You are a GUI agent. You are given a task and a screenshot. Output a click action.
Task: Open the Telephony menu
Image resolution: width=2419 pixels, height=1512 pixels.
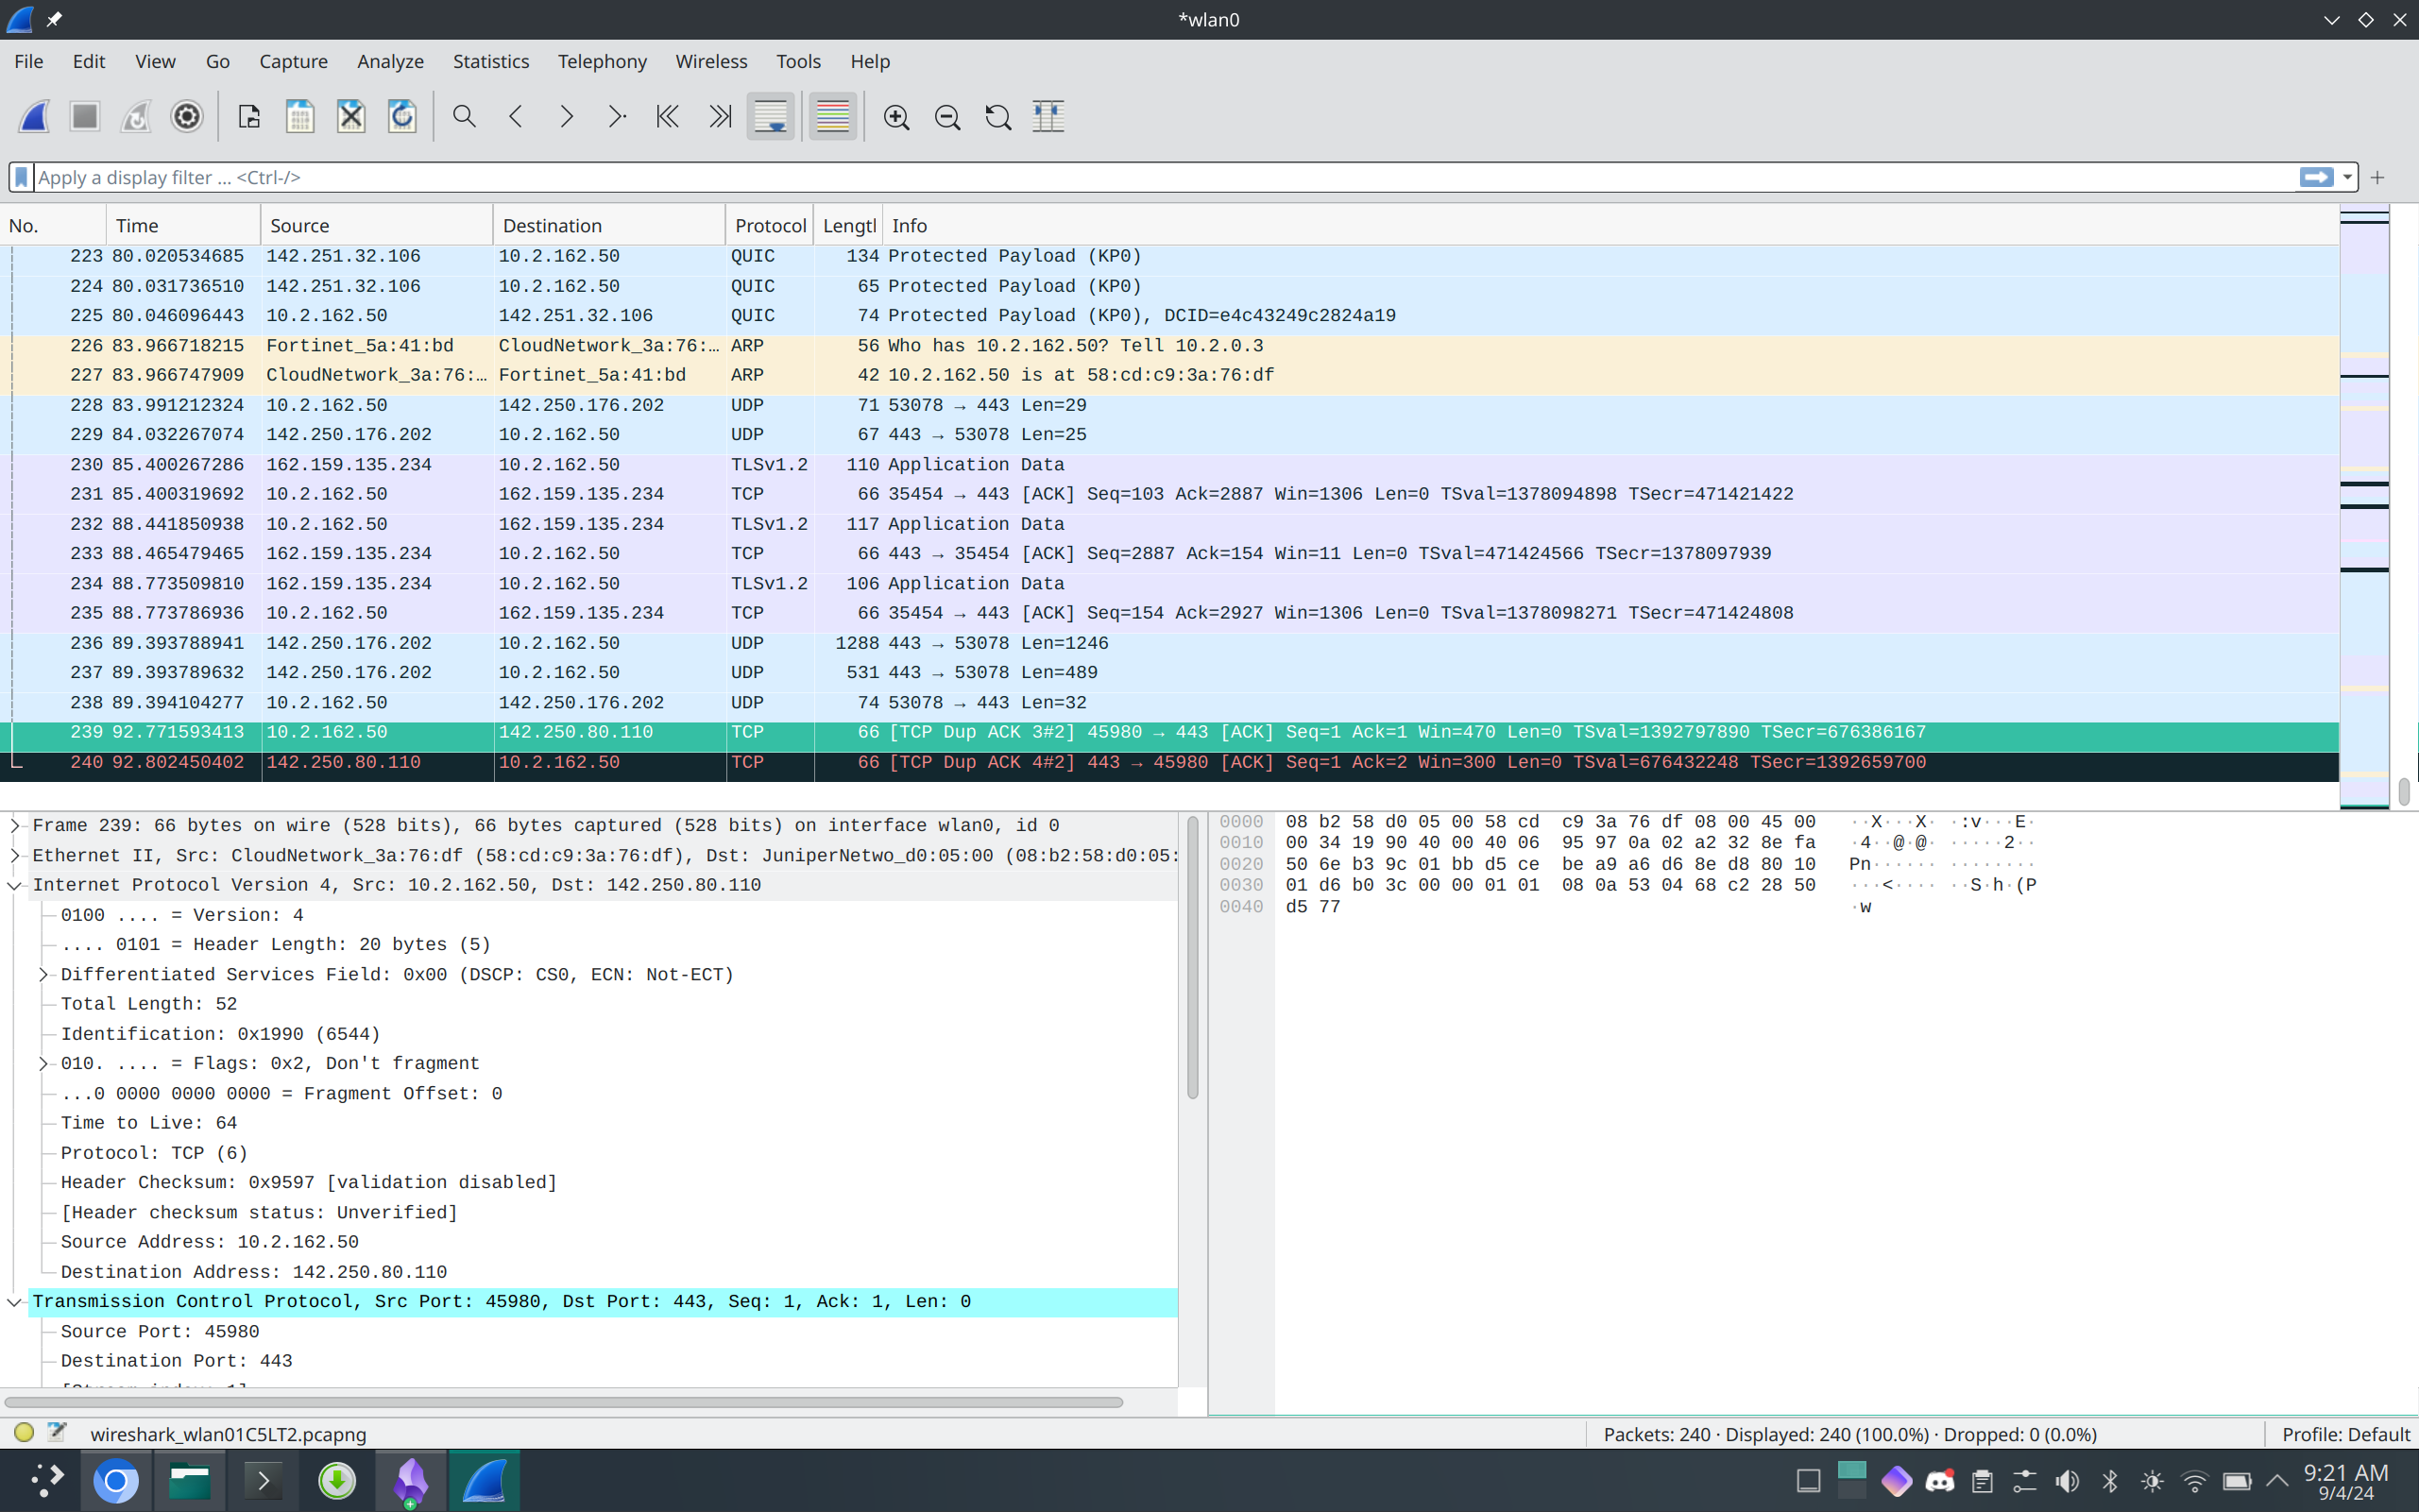602,61
